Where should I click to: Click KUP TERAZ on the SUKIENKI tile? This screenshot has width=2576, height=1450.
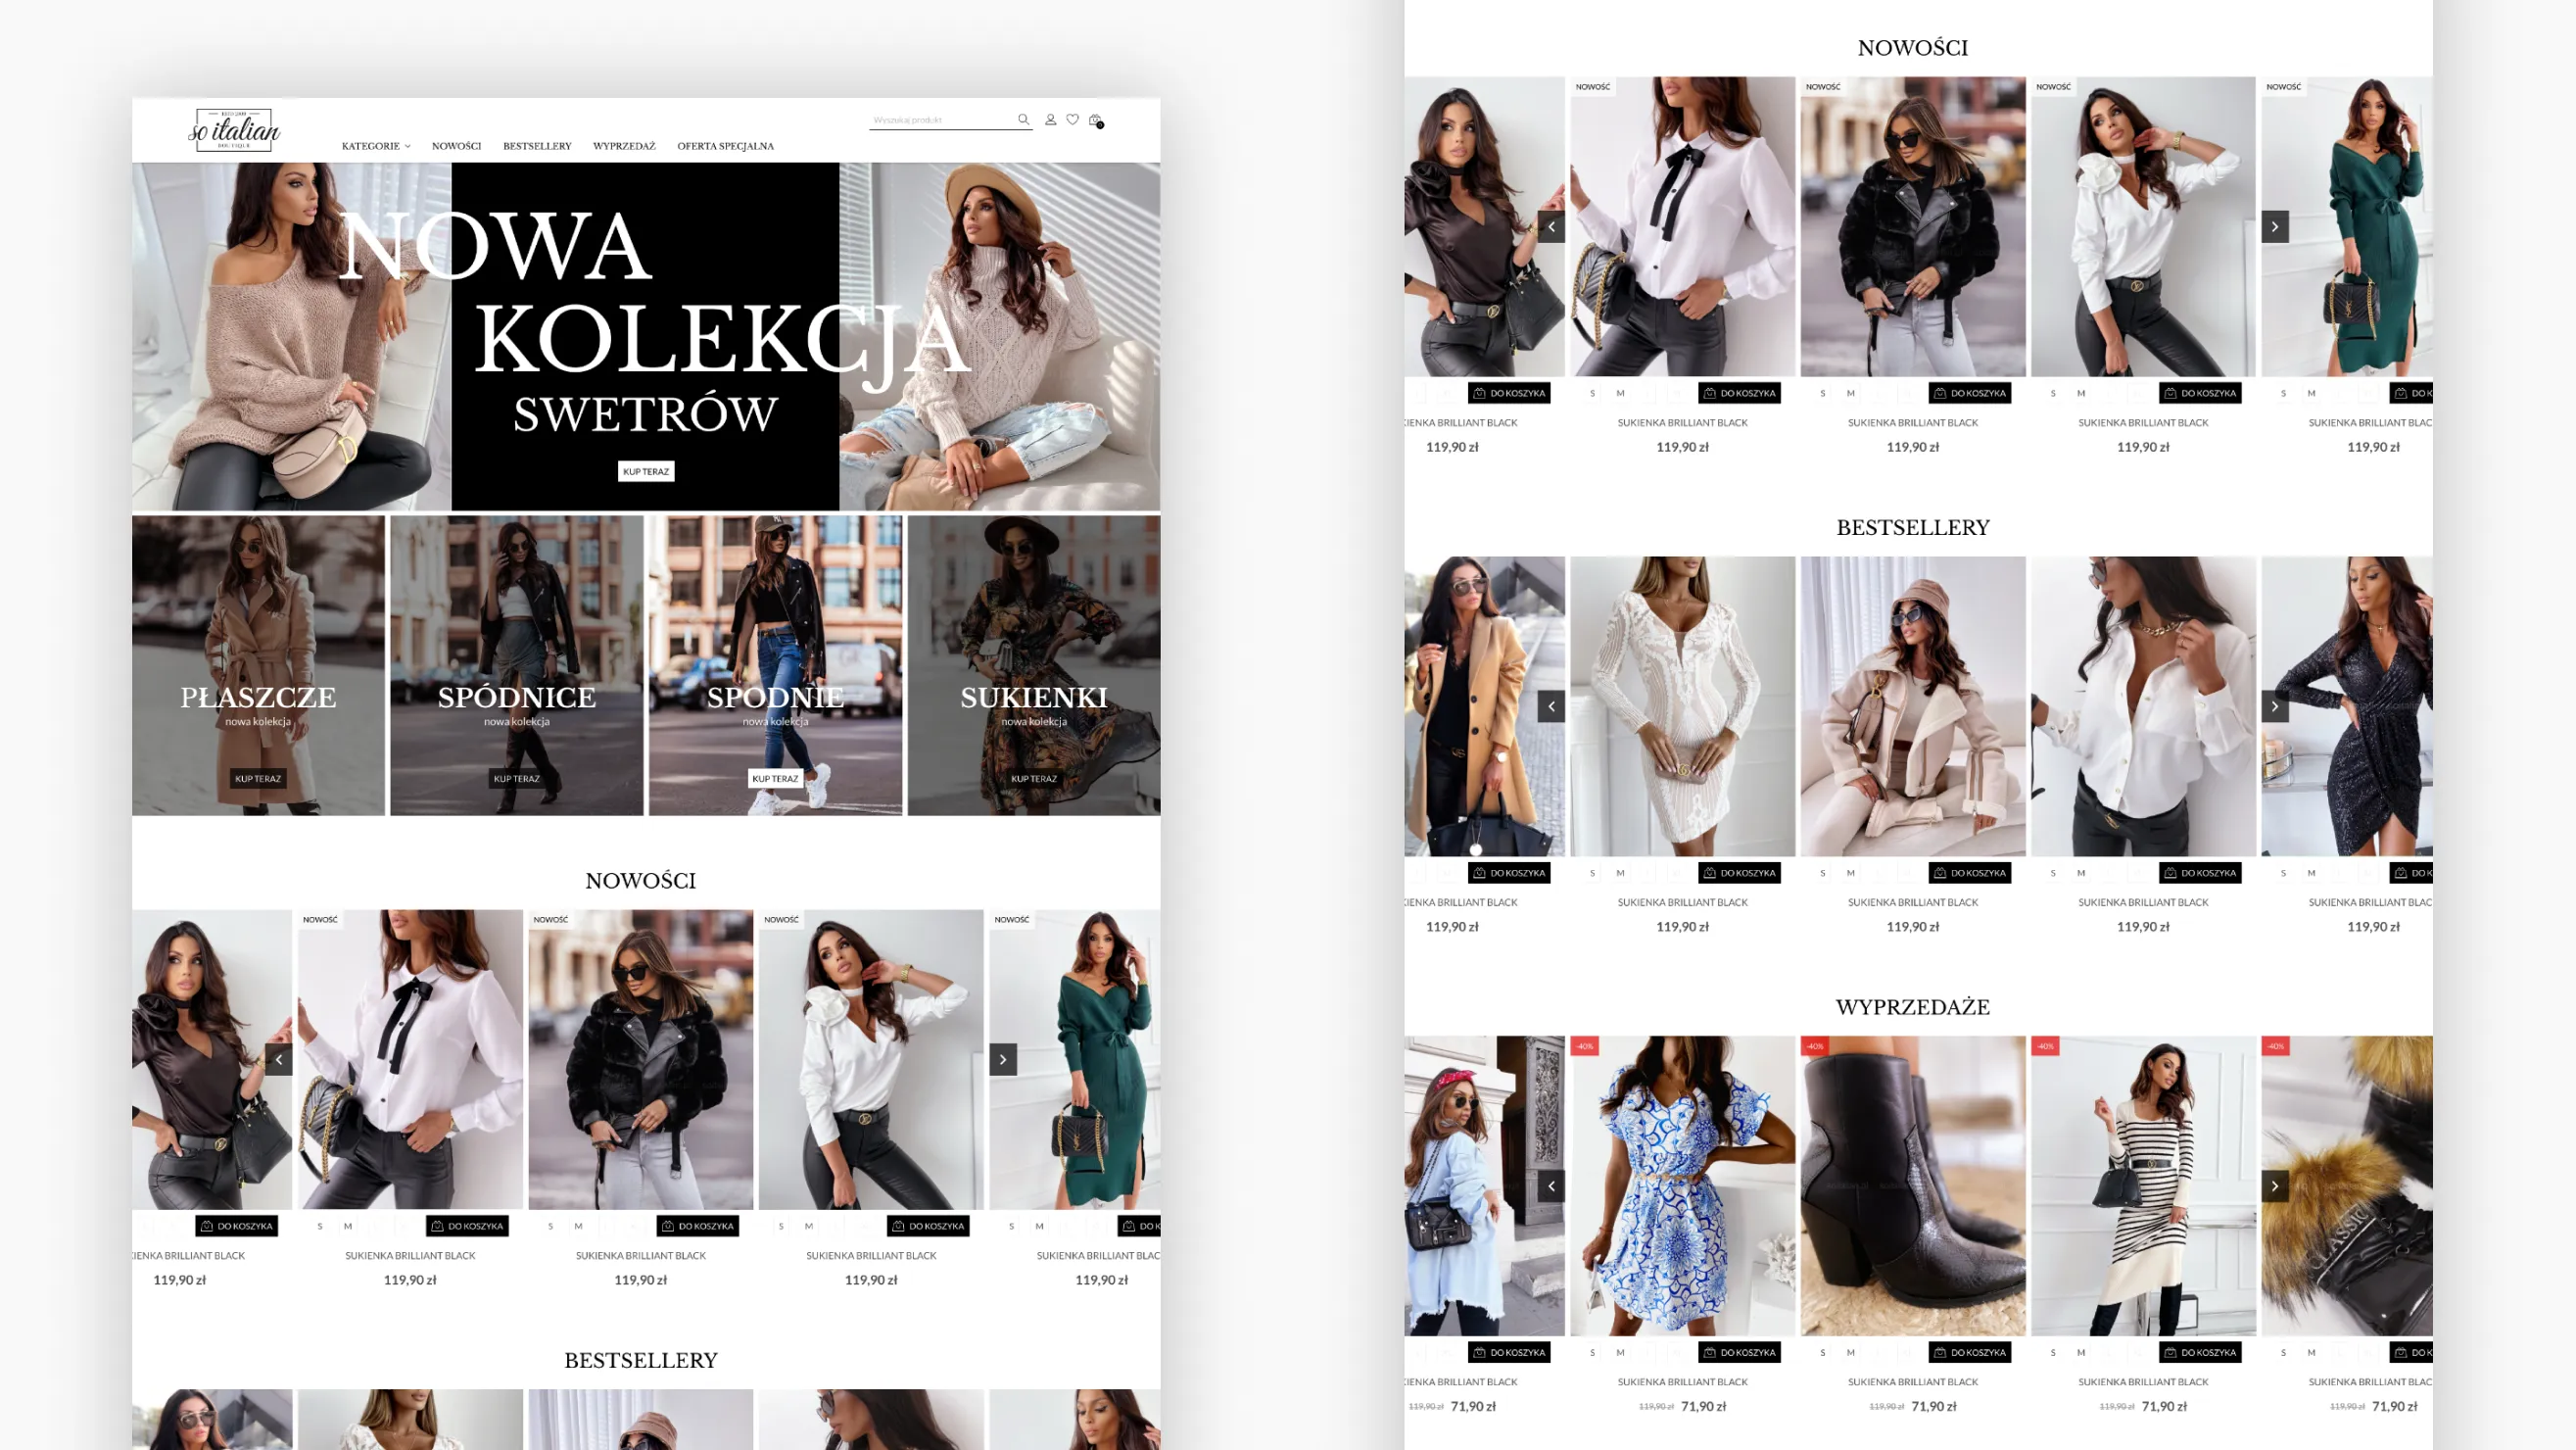(1034, 778)
